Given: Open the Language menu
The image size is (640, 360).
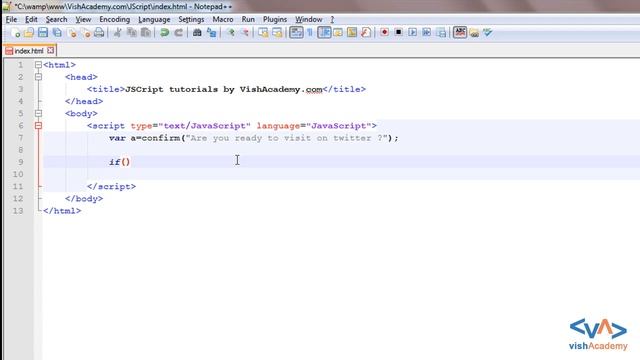Looking at the screenshot, I should click(x=154, y=20).
